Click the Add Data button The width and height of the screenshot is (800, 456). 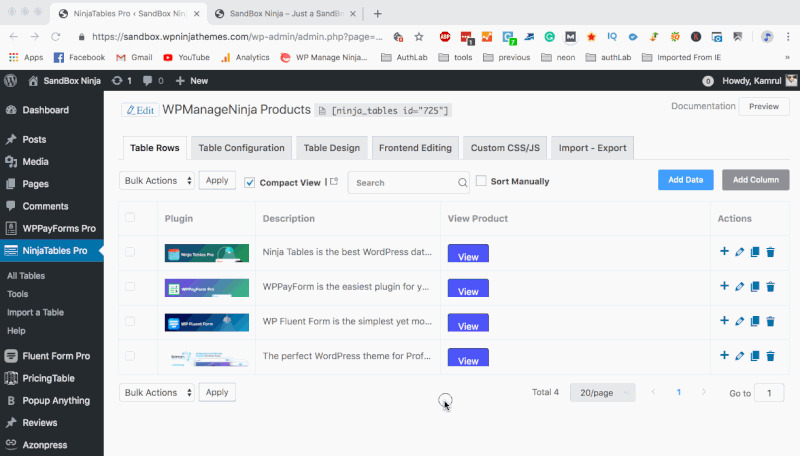[x=686, y=180]
